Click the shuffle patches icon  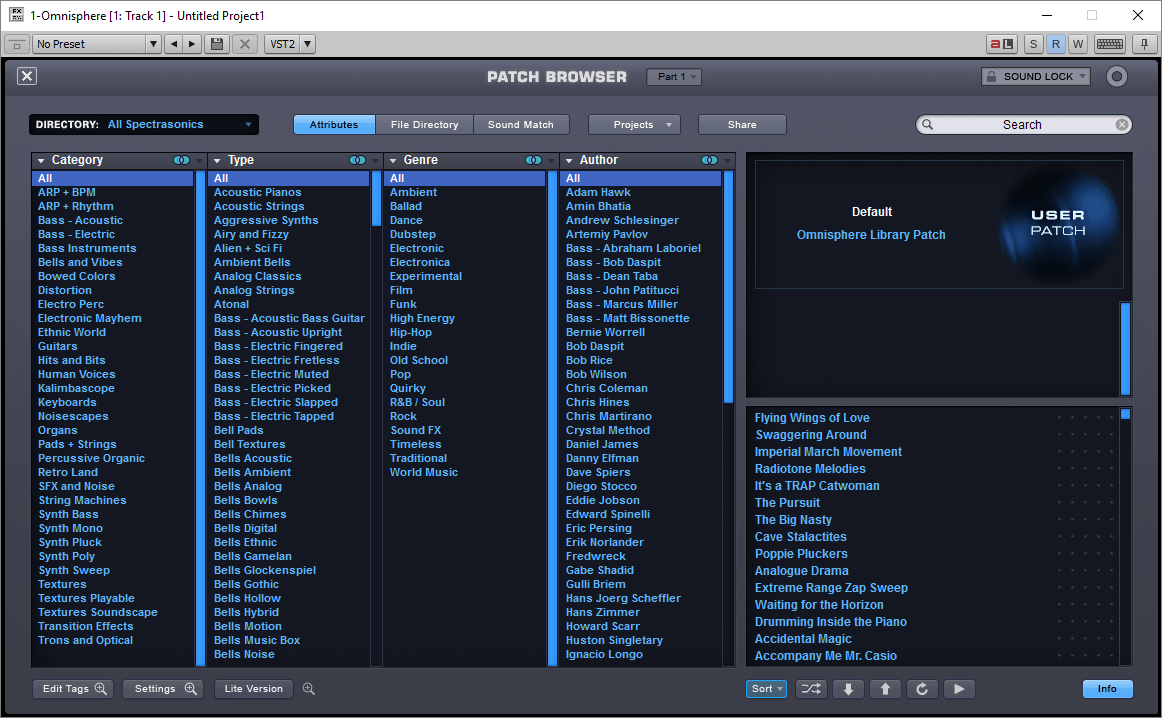(x=811, y=688)
